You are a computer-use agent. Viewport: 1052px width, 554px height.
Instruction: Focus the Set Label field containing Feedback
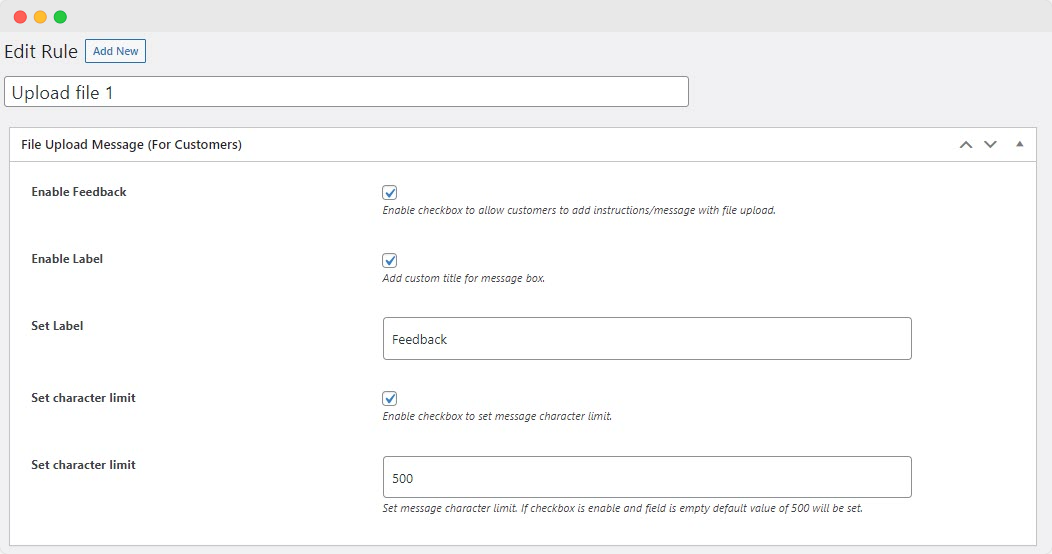click(x=647, y=339)
